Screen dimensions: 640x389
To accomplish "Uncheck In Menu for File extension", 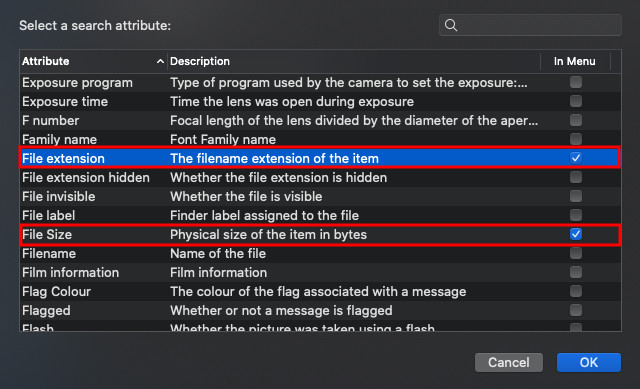I will 576,158.
